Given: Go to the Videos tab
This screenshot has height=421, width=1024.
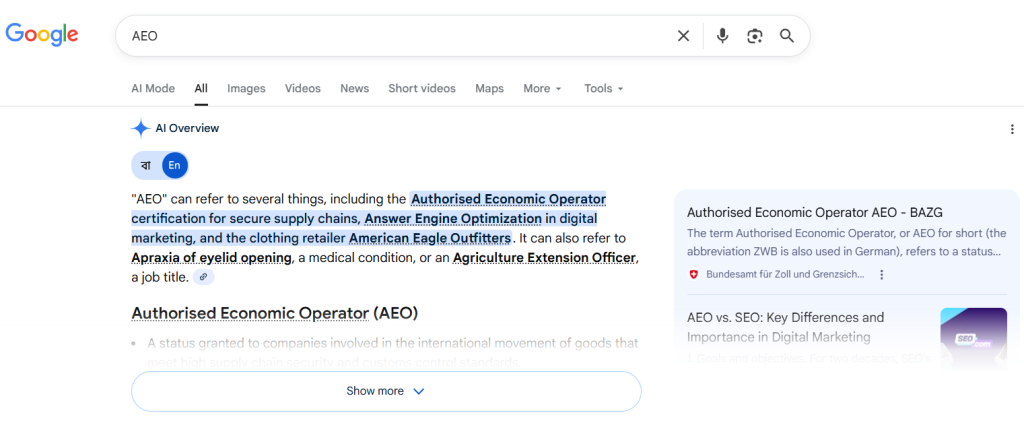Looking at the screenshot, I should point(302,88).
